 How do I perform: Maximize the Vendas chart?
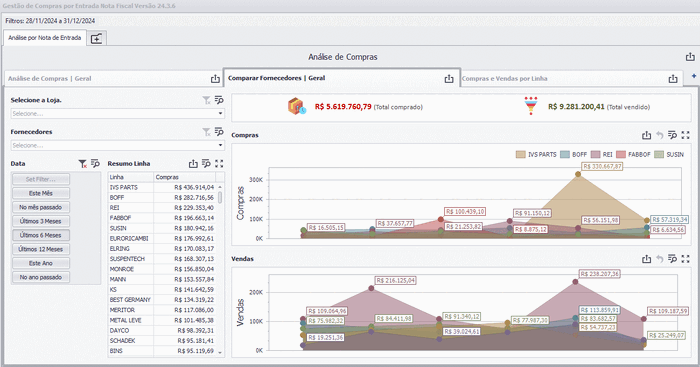[x=686, y=259]
